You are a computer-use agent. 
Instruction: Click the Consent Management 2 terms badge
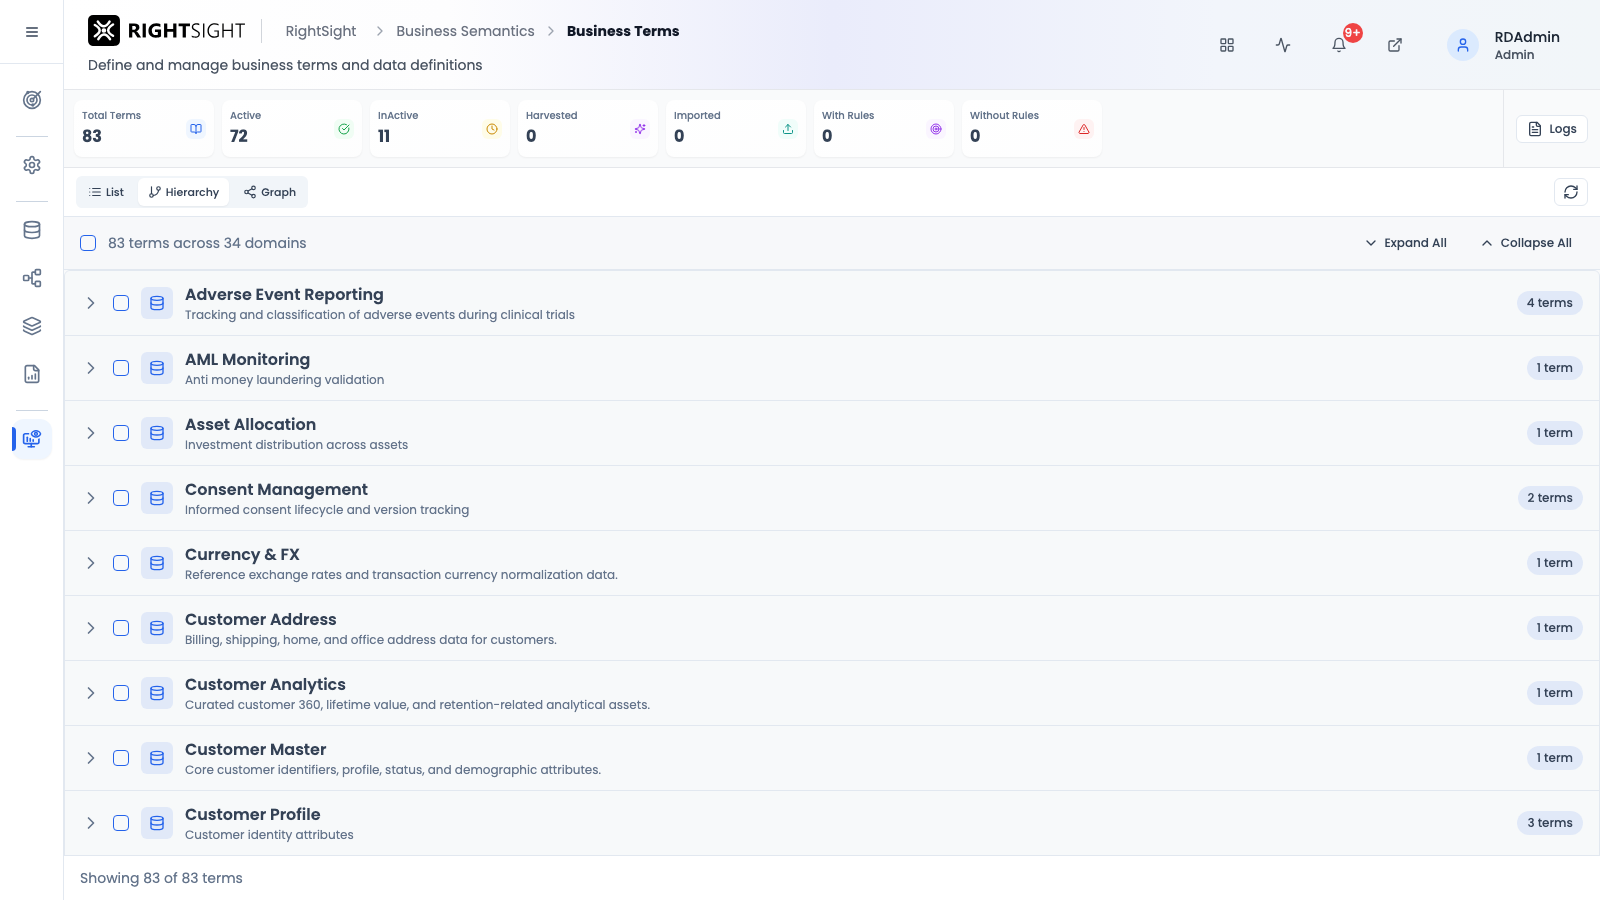pyautogui.click(x=1549, y=498)
